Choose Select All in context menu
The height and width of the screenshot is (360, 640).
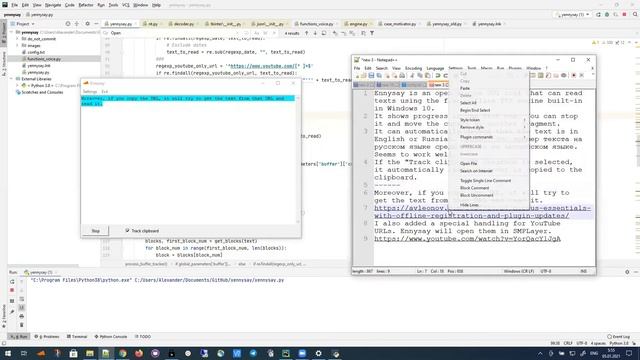(468, 103)
